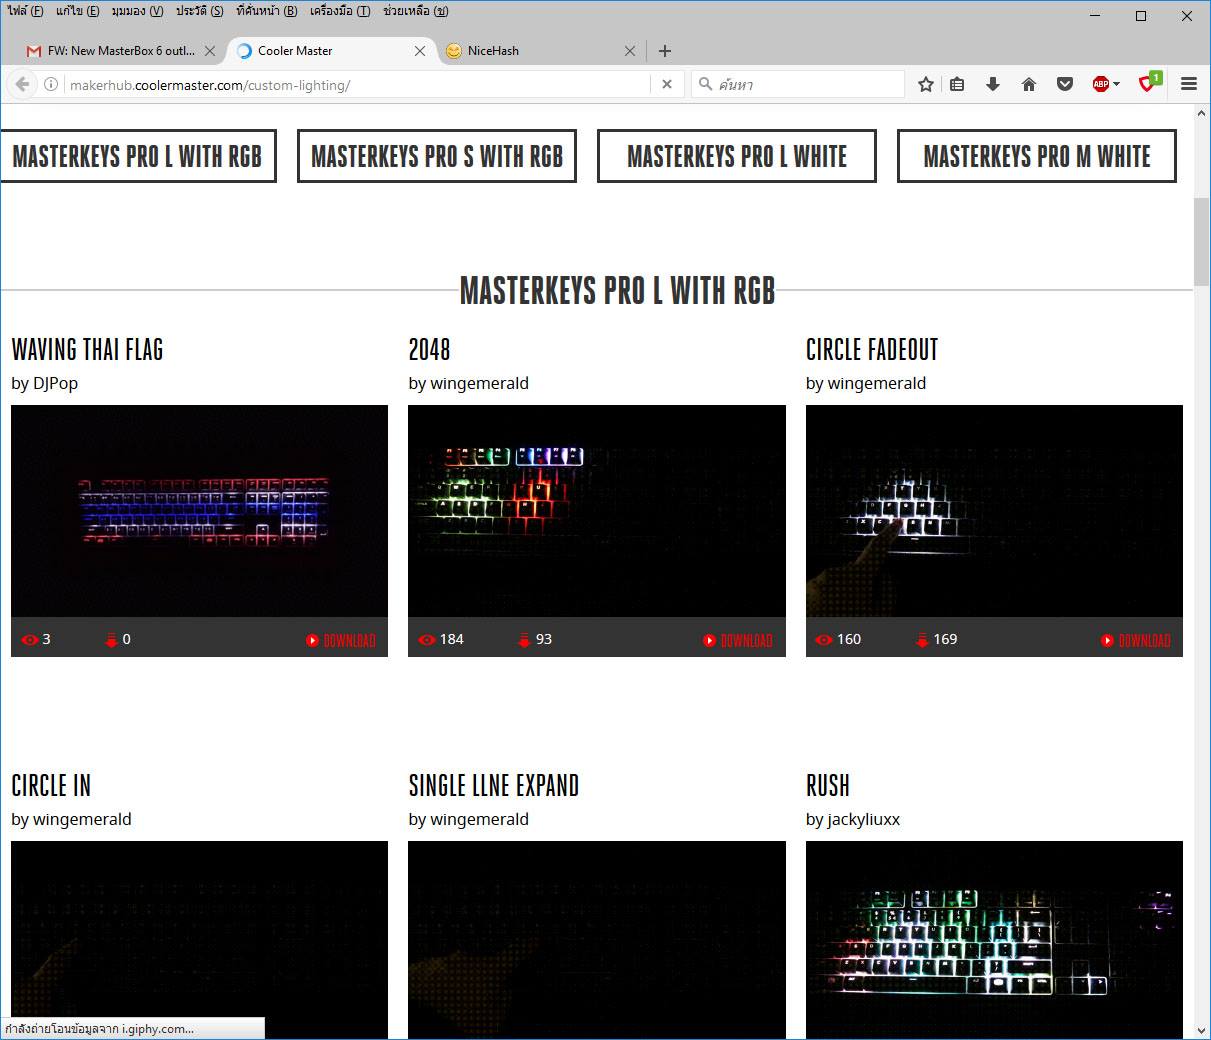1211x1040 pixels.
Task: Click the Rush keyboard thumbnail
Action: point(994,940)
